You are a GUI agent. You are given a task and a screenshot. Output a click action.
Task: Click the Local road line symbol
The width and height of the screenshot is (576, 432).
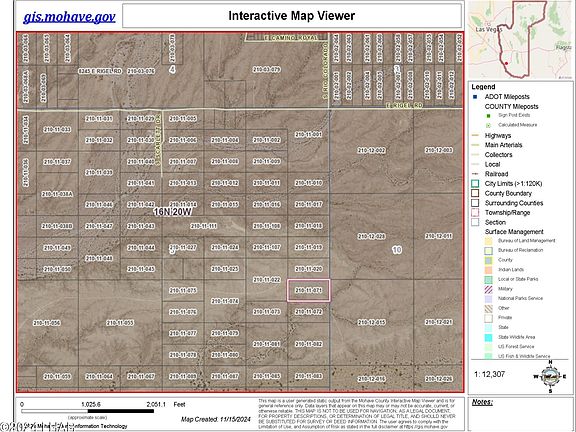click(475, 165)
